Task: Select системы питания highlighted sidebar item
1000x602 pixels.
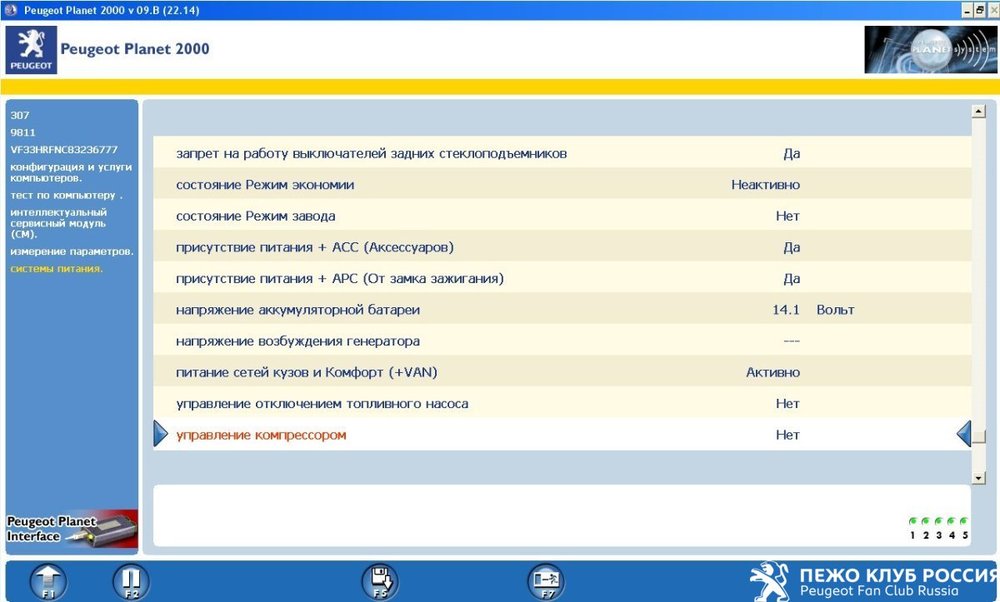Action: pos(56,268)
